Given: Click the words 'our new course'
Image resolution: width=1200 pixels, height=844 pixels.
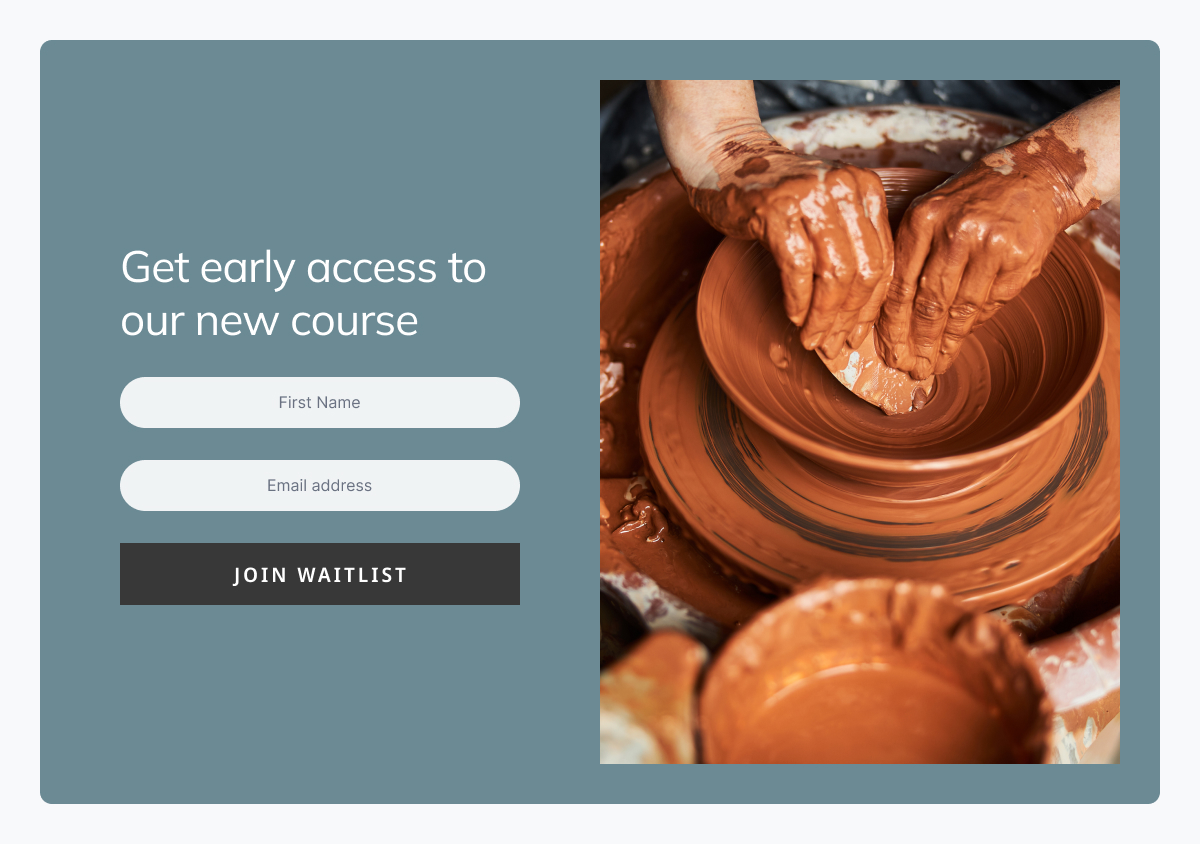Looking at the screenshot, I should pos(269,321).
